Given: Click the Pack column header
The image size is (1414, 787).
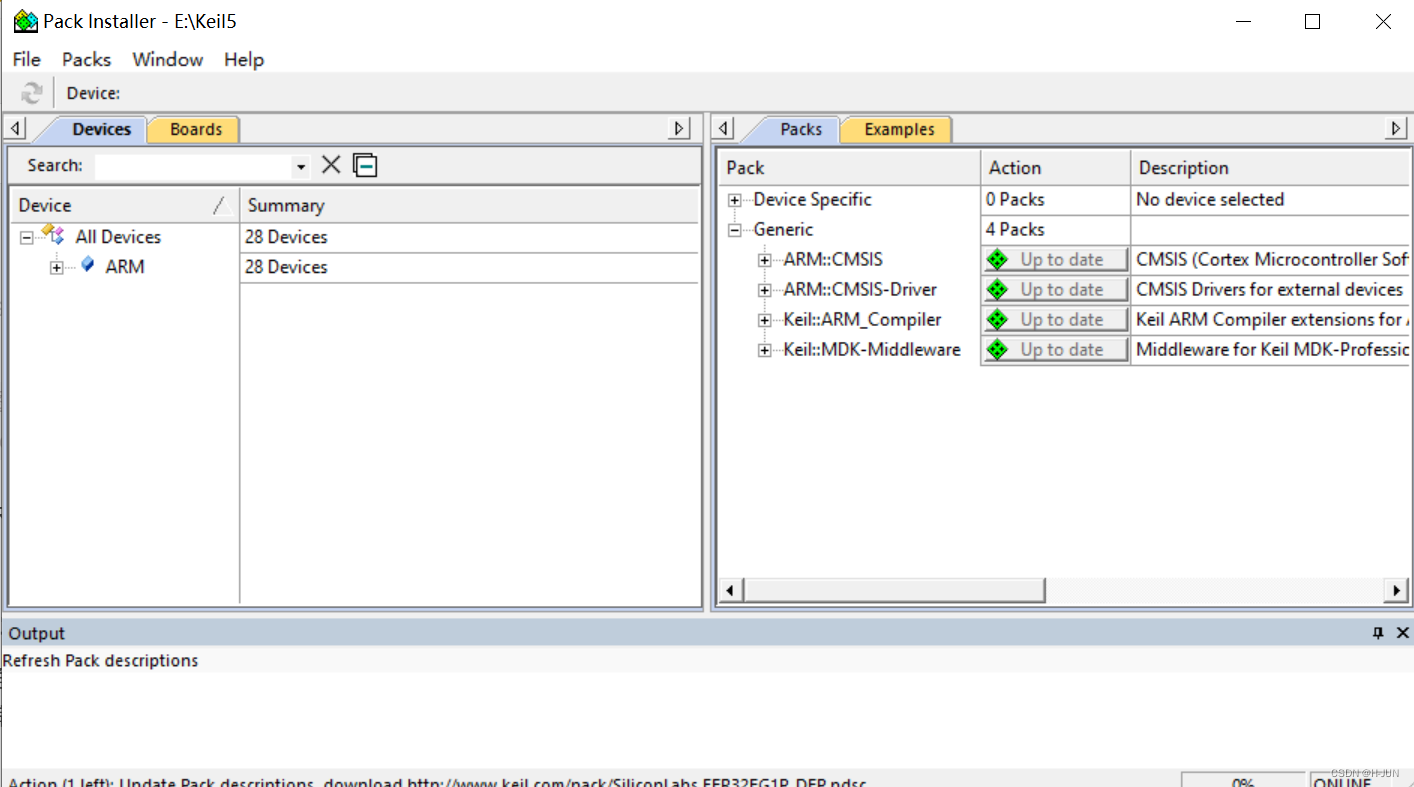Looking at the screenshot, I should (849, 168).
